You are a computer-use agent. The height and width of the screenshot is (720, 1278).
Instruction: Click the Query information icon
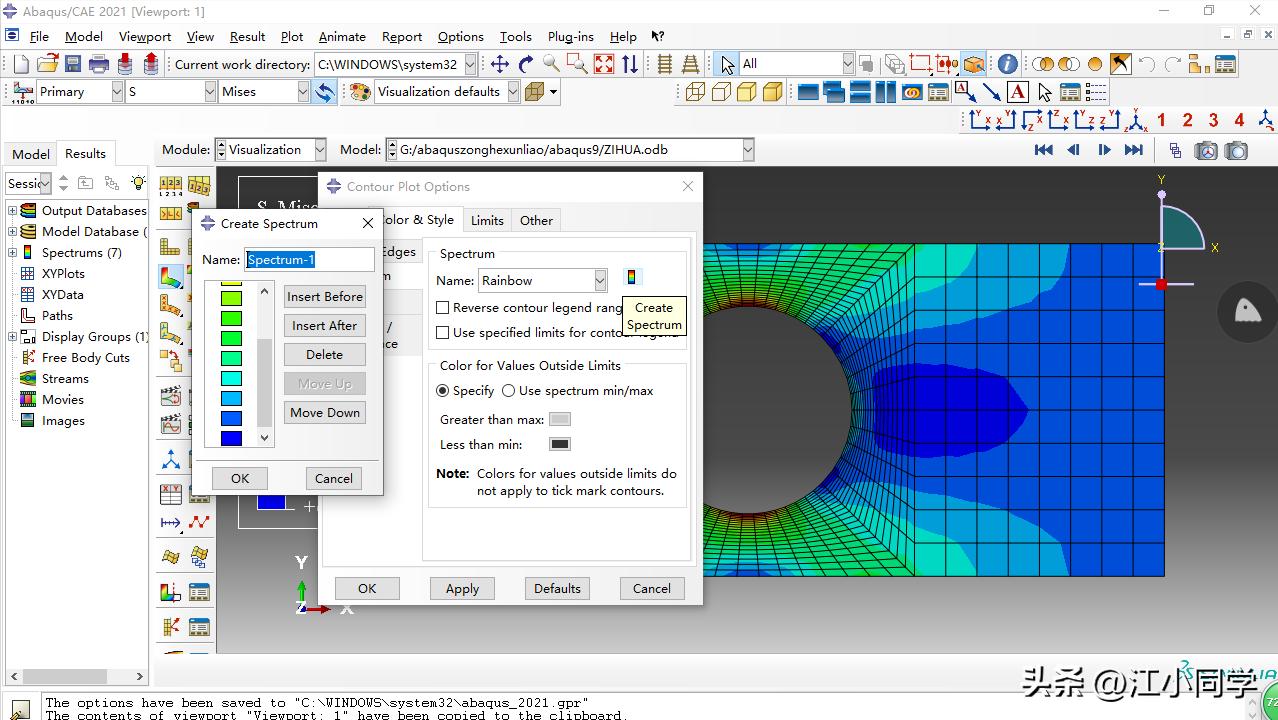click(x=1007, y=64)
